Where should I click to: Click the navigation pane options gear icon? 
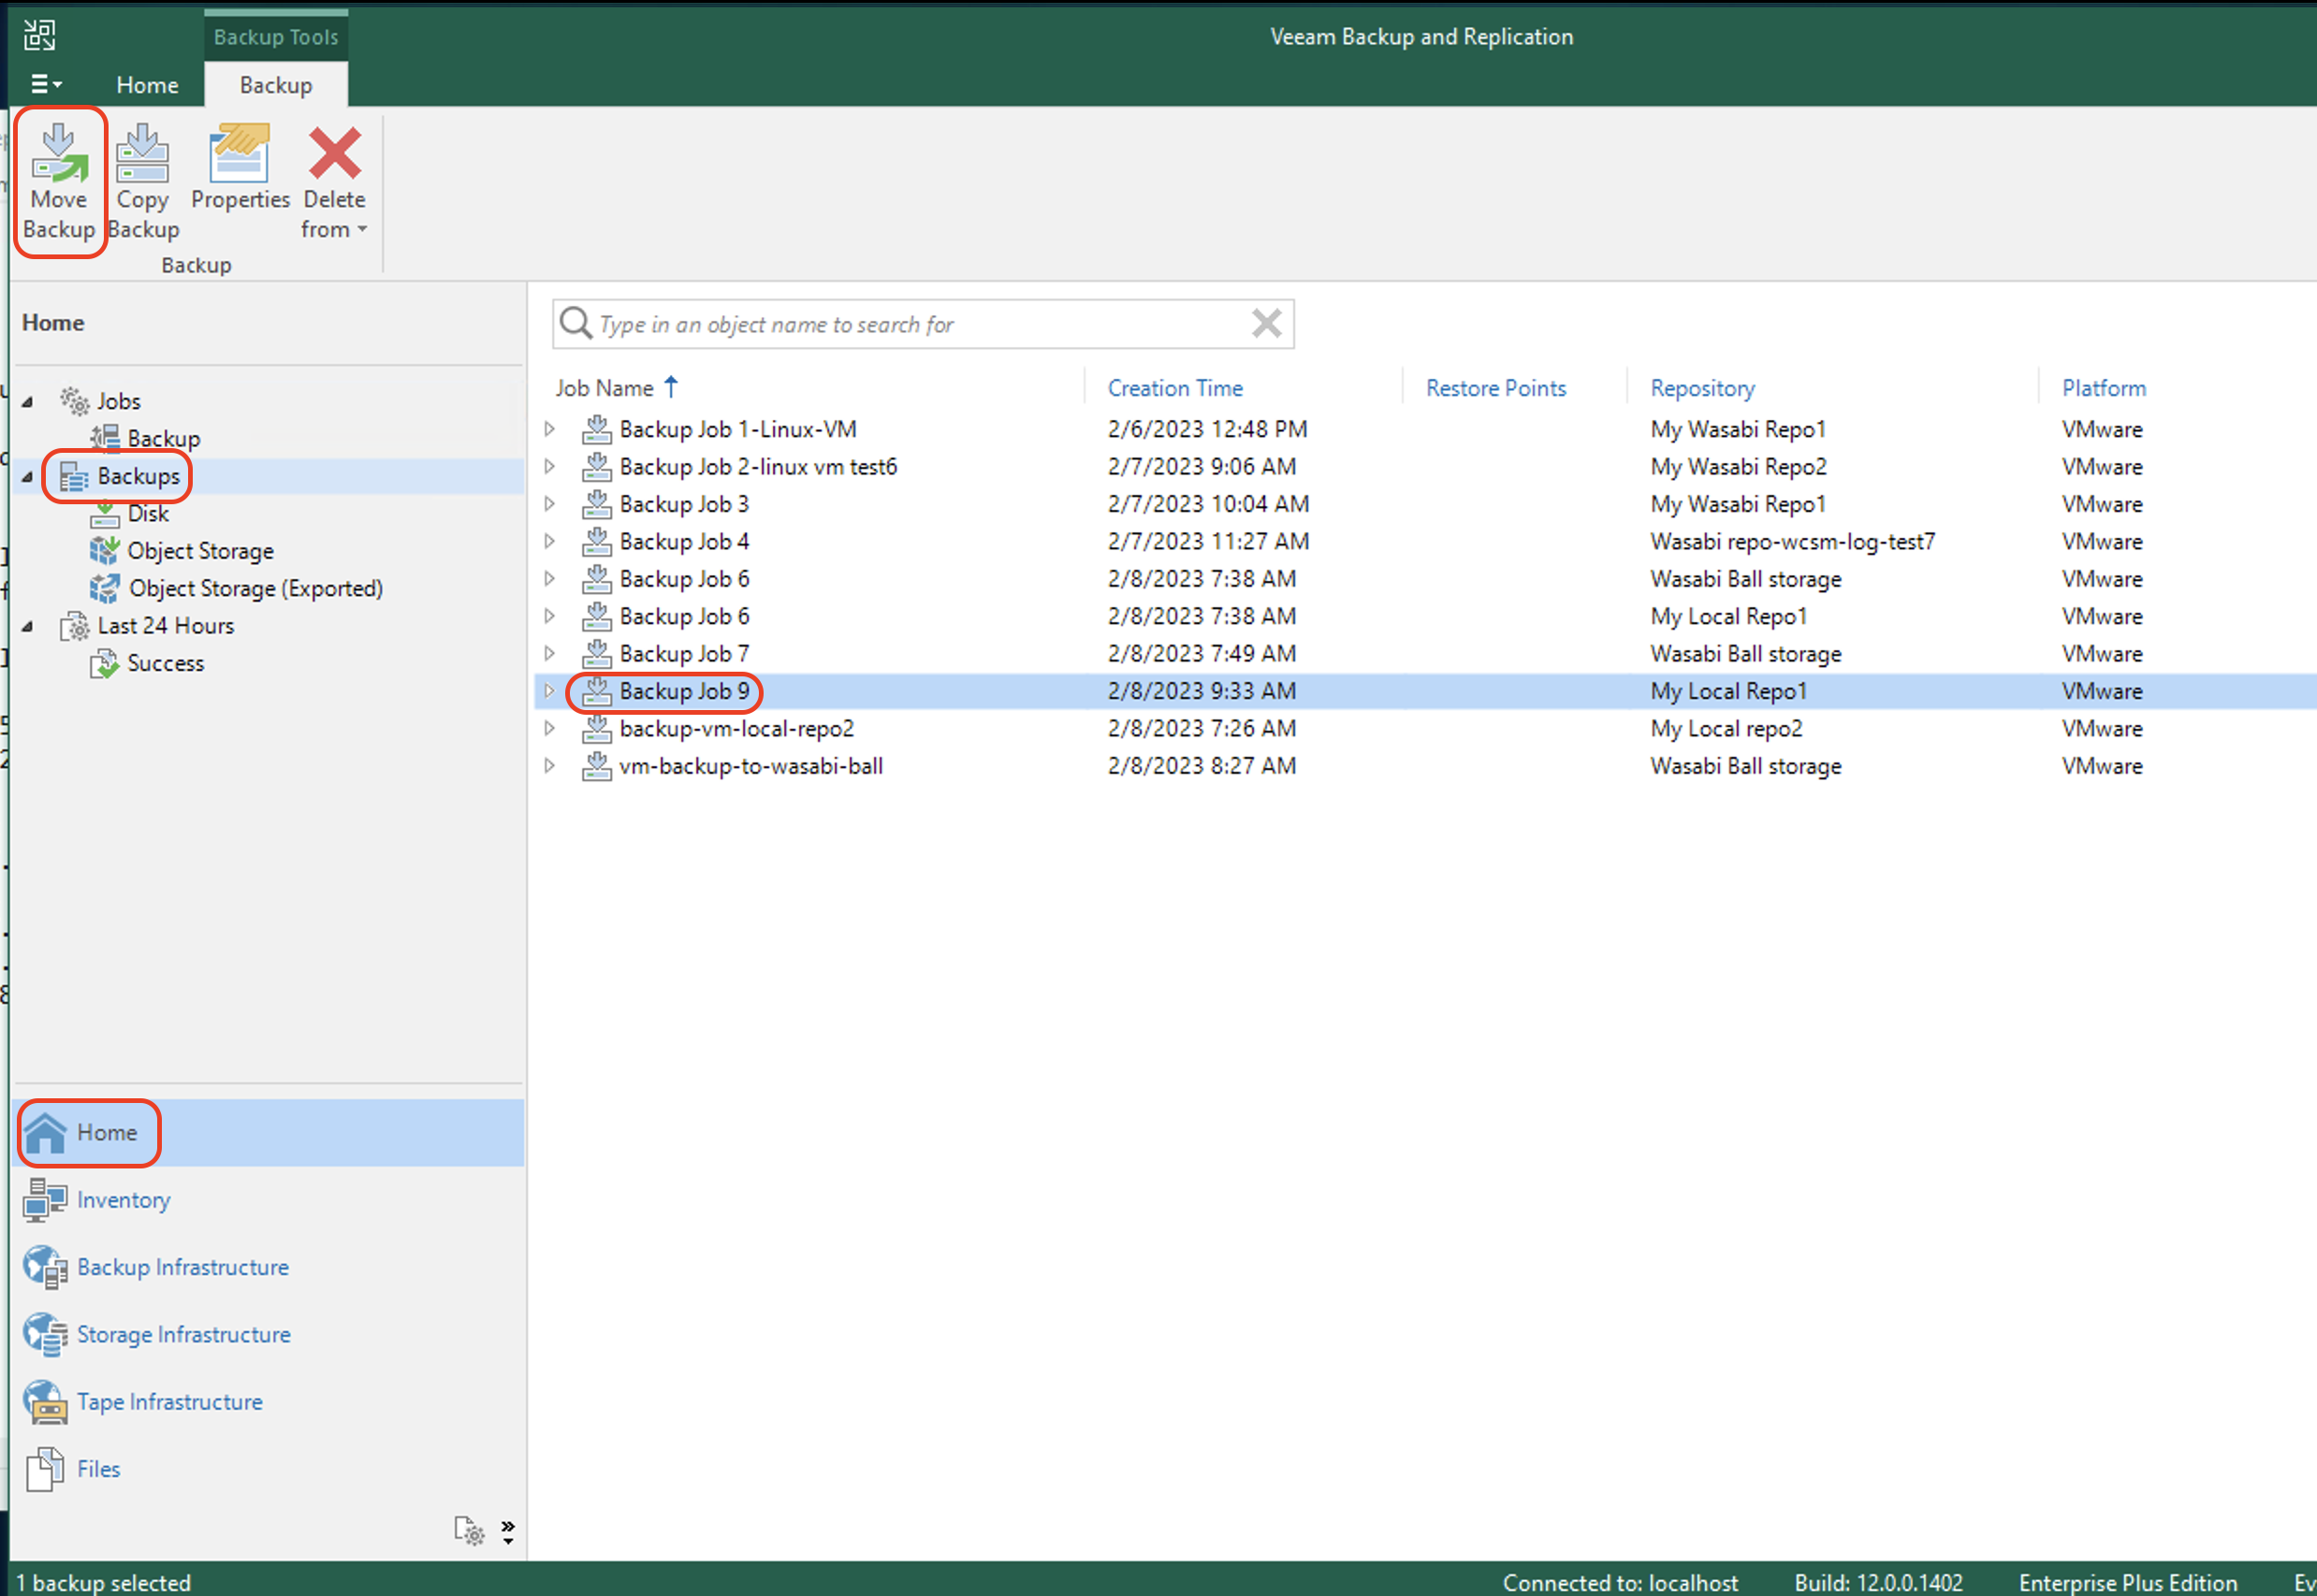tap(469, 1530)
